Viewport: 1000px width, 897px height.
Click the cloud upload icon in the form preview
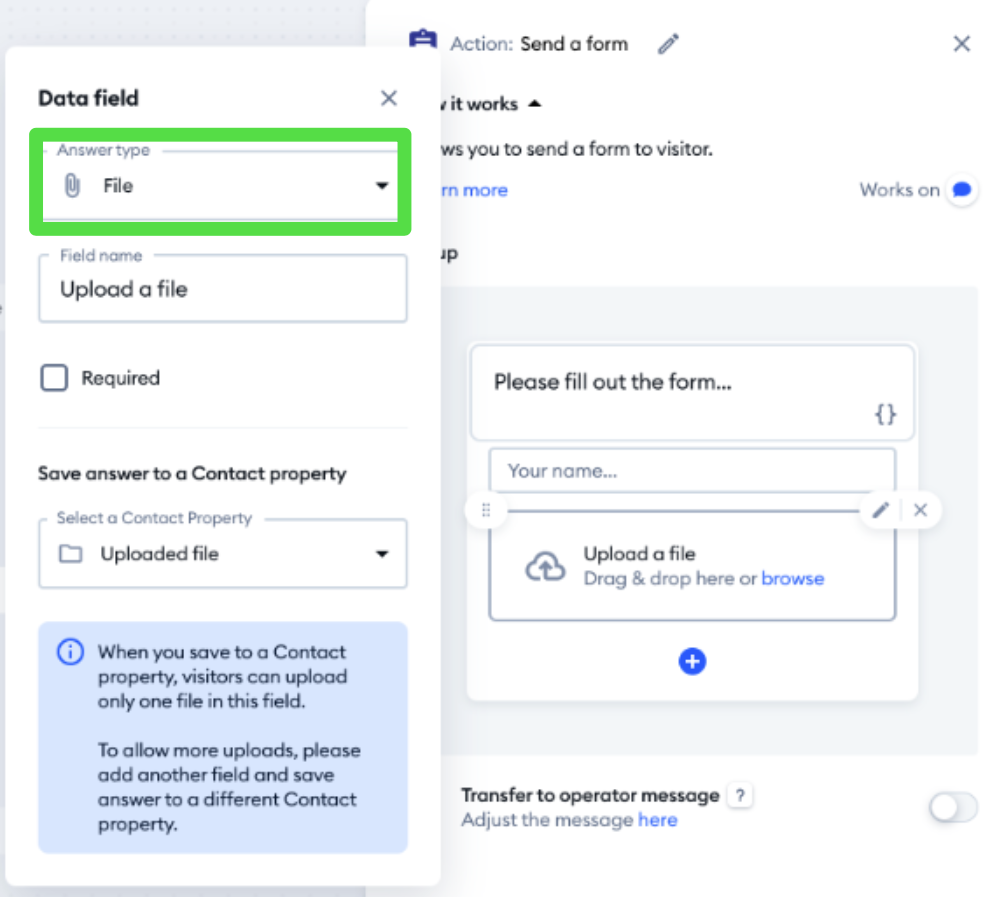[546, 566]
